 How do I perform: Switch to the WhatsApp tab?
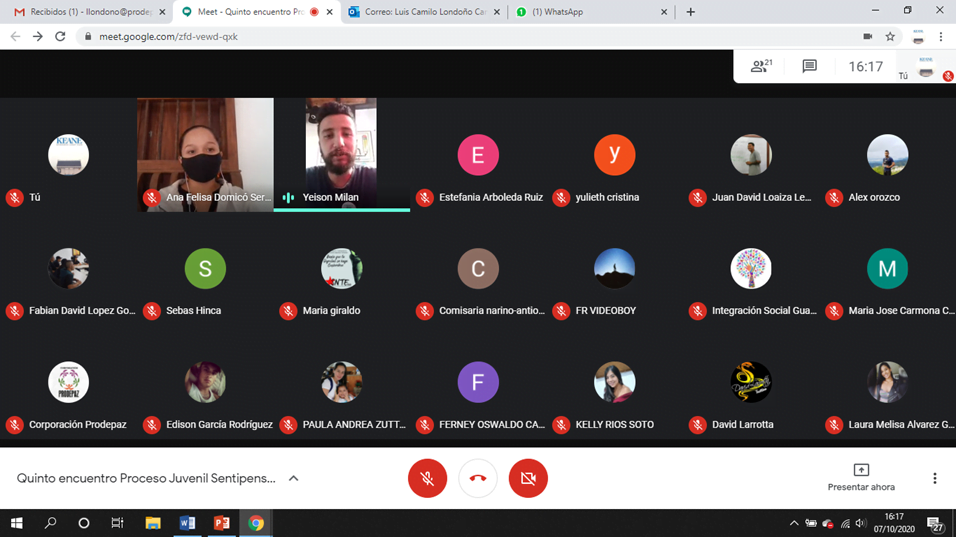(x=590, y=12)
